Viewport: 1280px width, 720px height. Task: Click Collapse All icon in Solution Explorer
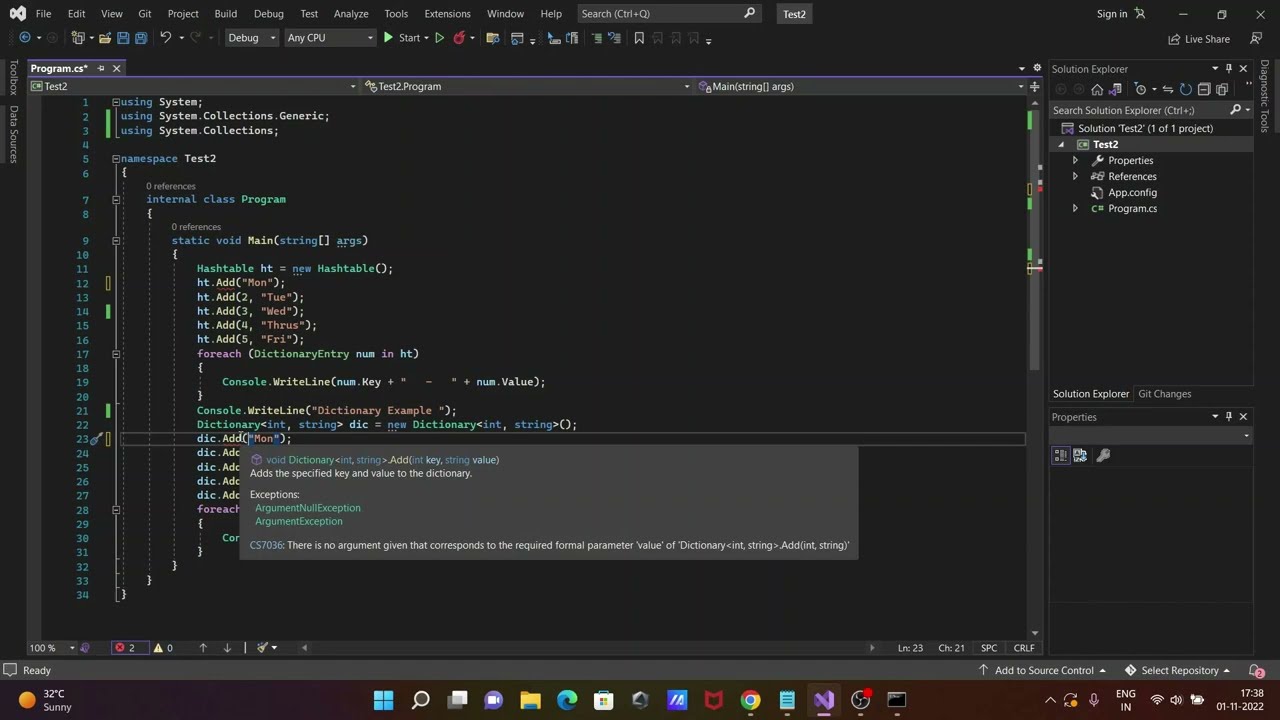(1203, 89)
